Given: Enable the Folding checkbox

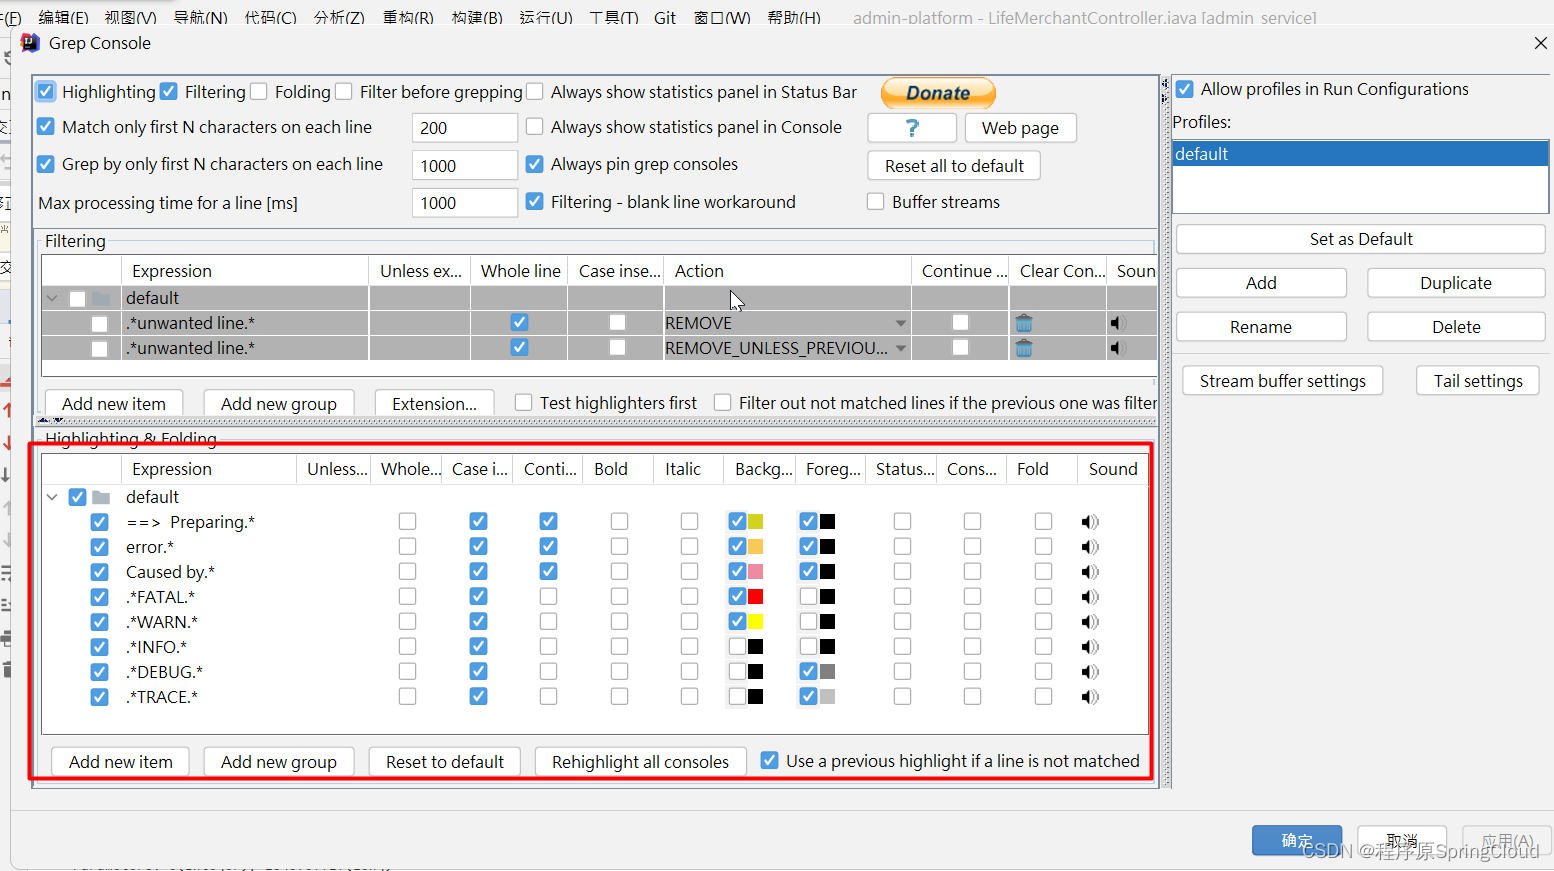Looking at the screenshot, I should coord(259,92).
